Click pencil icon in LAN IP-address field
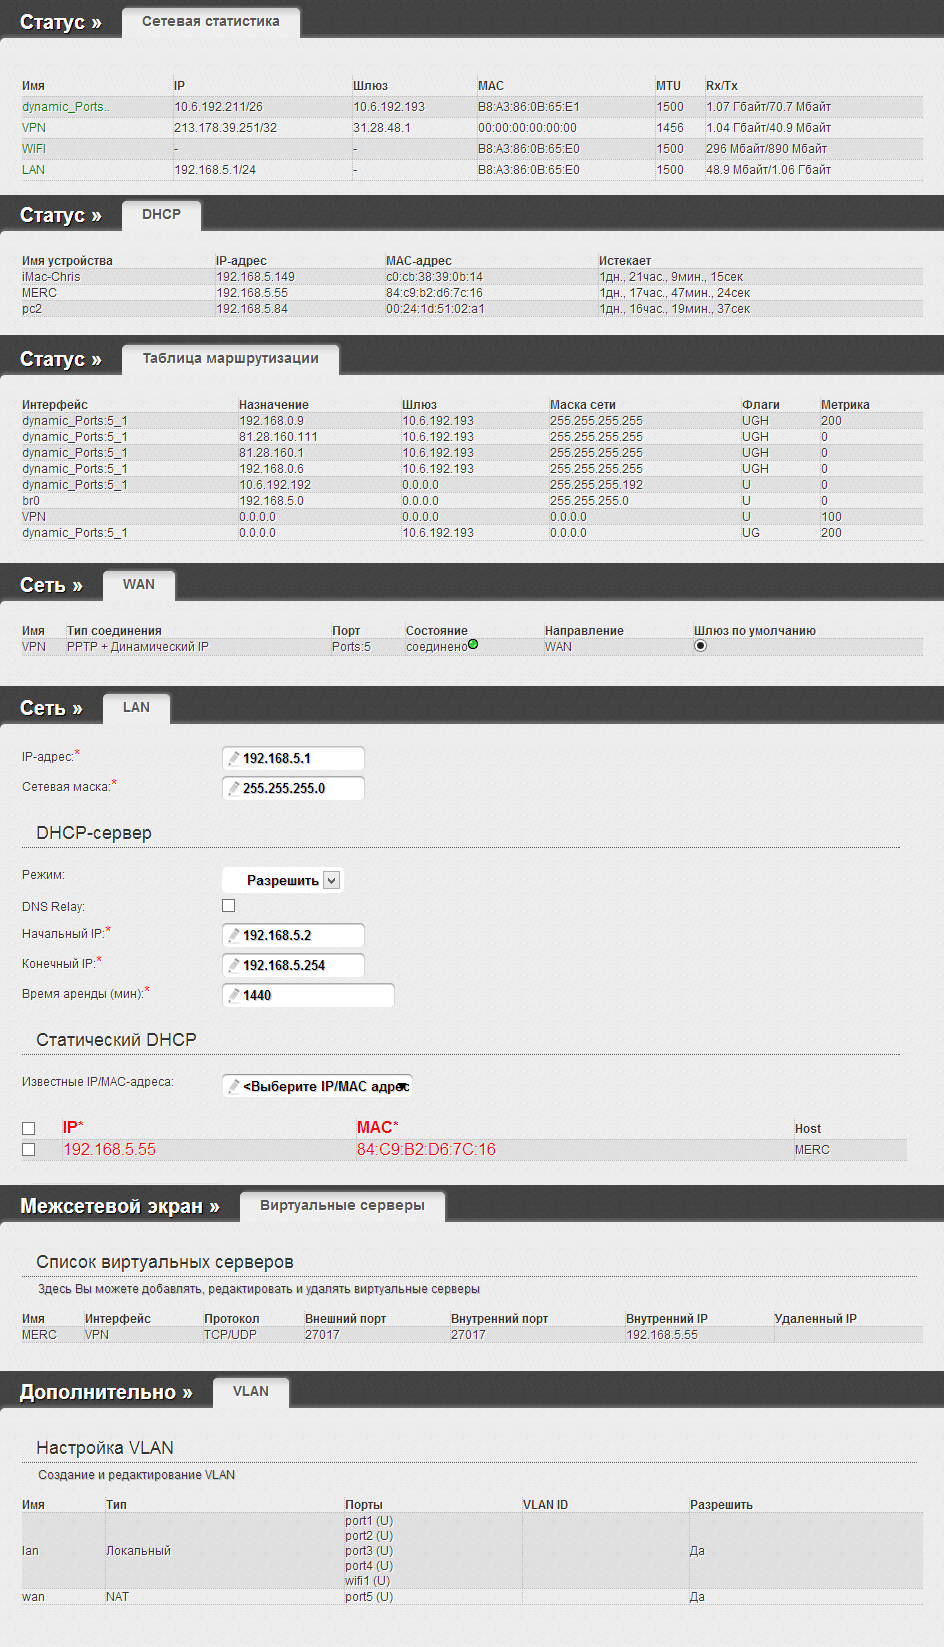The image size is (944, 1647). coord(234,758)
